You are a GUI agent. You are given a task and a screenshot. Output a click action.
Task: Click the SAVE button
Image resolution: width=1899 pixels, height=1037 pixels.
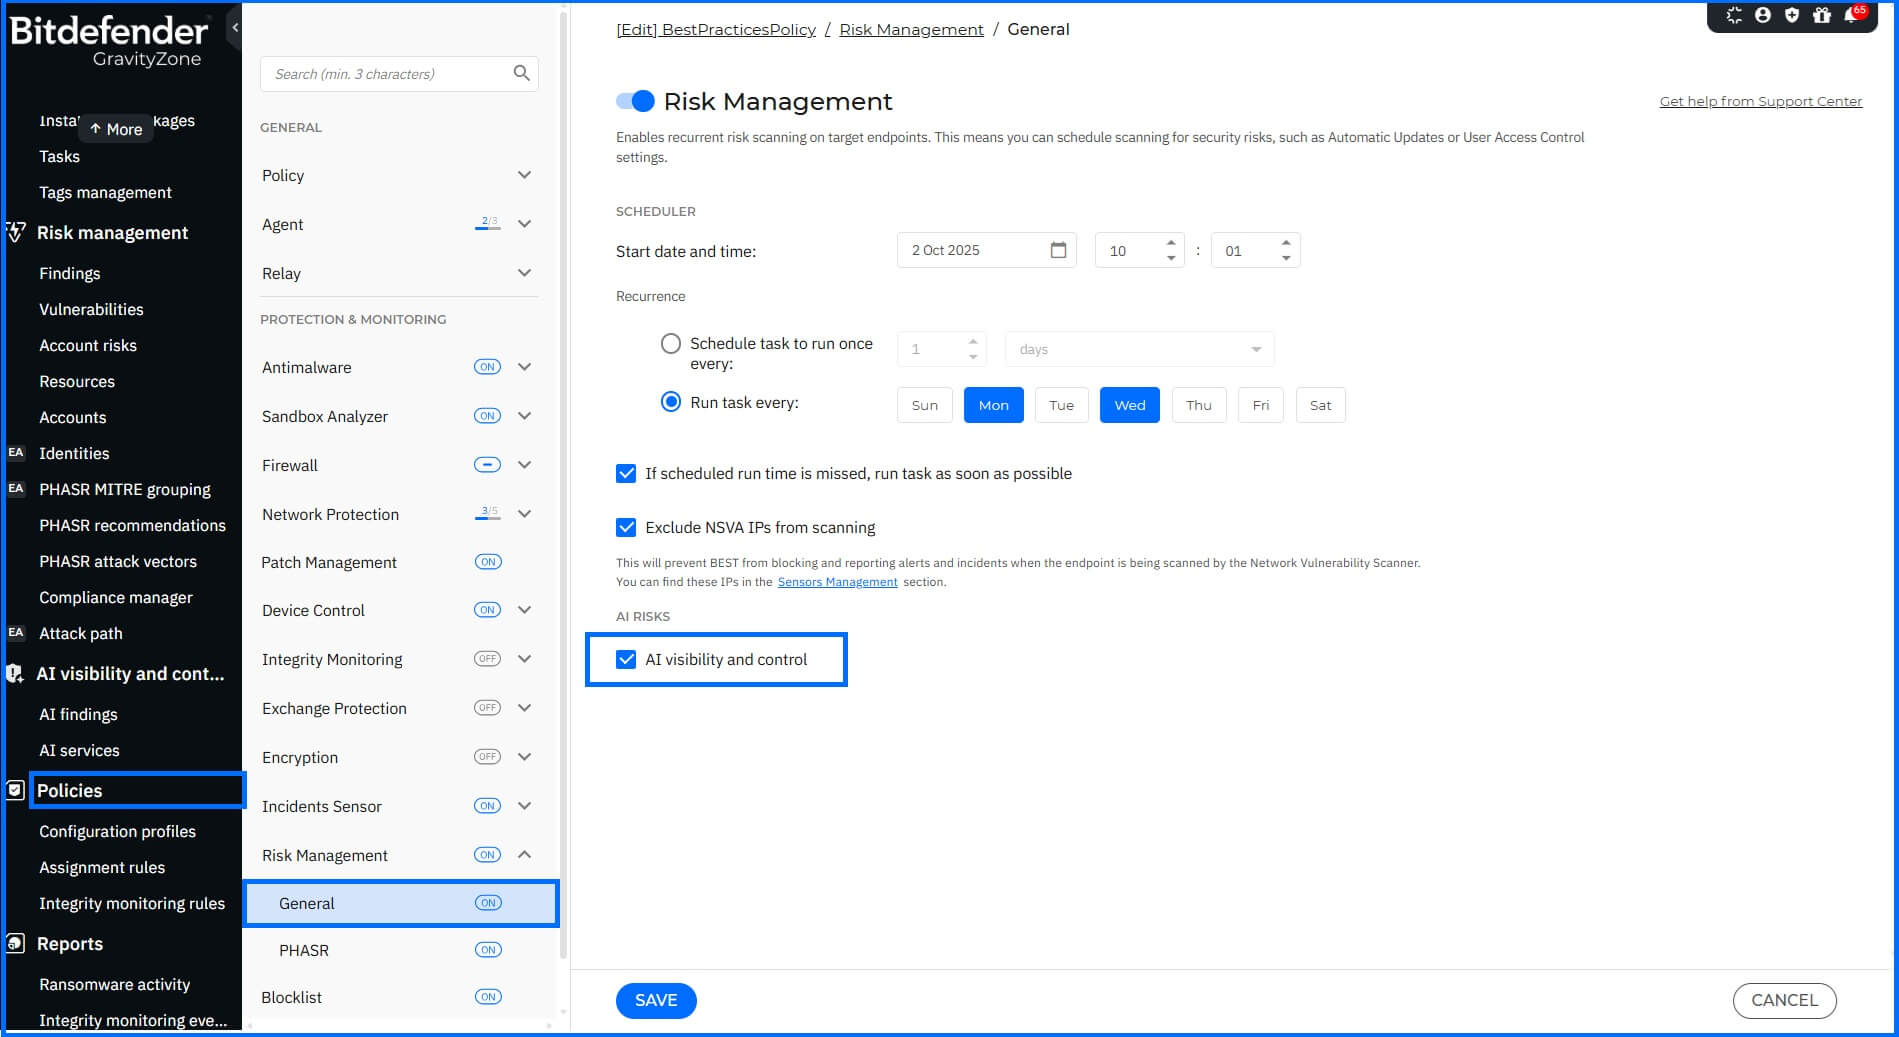(656, 1000)
